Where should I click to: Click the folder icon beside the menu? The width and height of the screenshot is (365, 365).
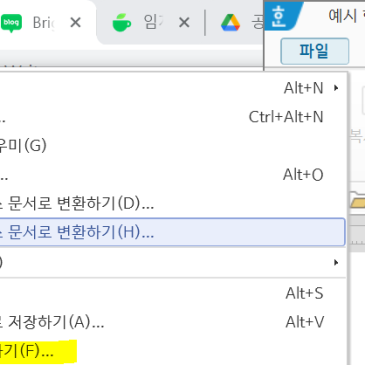click(x=357, y=199)
